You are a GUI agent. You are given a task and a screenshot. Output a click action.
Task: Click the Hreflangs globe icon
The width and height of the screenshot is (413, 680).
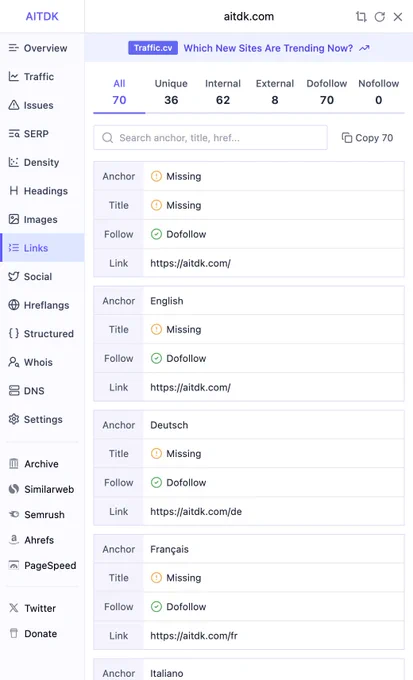click(x=14, y=305)
